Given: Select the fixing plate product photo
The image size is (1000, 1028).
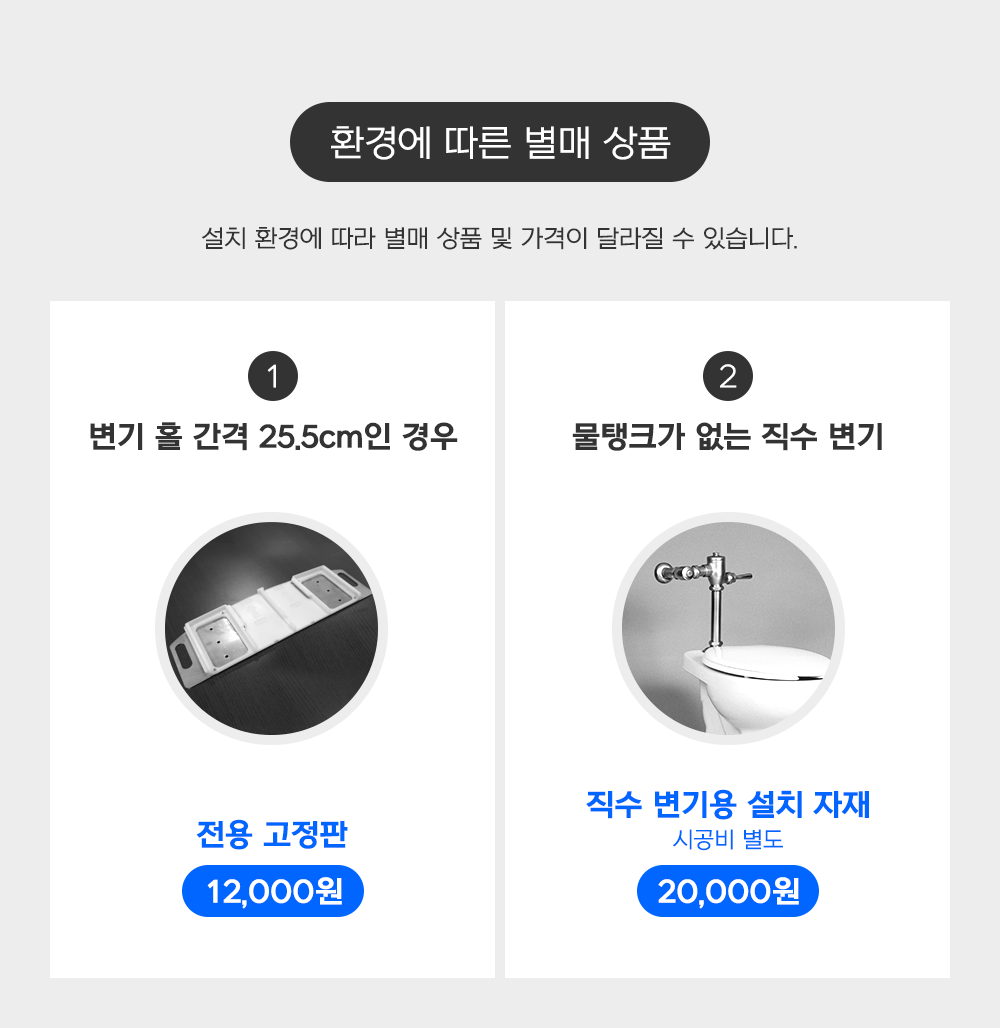Looking at the screenshot, I should 271,628.
